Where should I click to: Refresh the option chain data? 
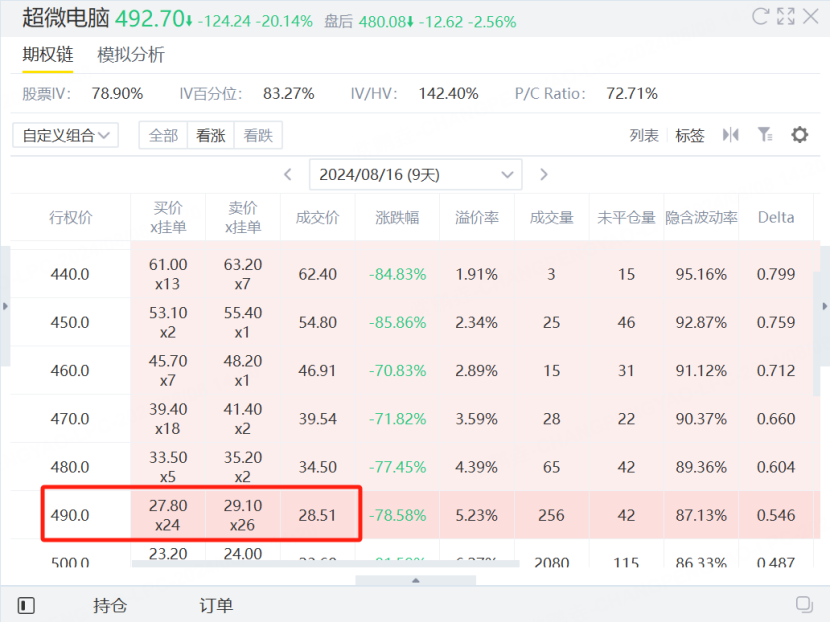click(760, 16)
